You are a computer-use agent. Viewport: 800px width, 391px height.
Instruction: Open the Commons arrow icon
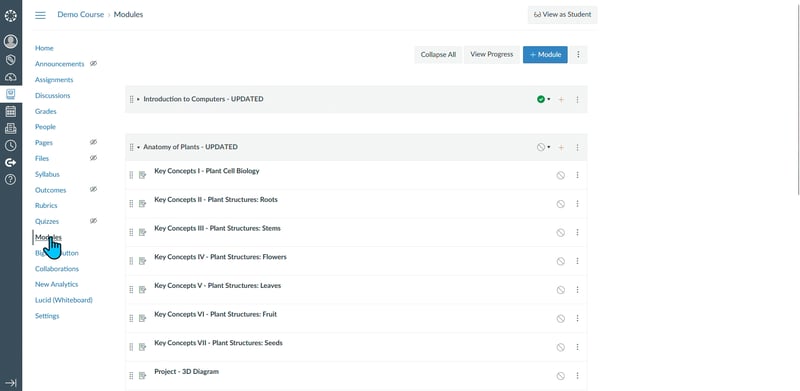11,162
